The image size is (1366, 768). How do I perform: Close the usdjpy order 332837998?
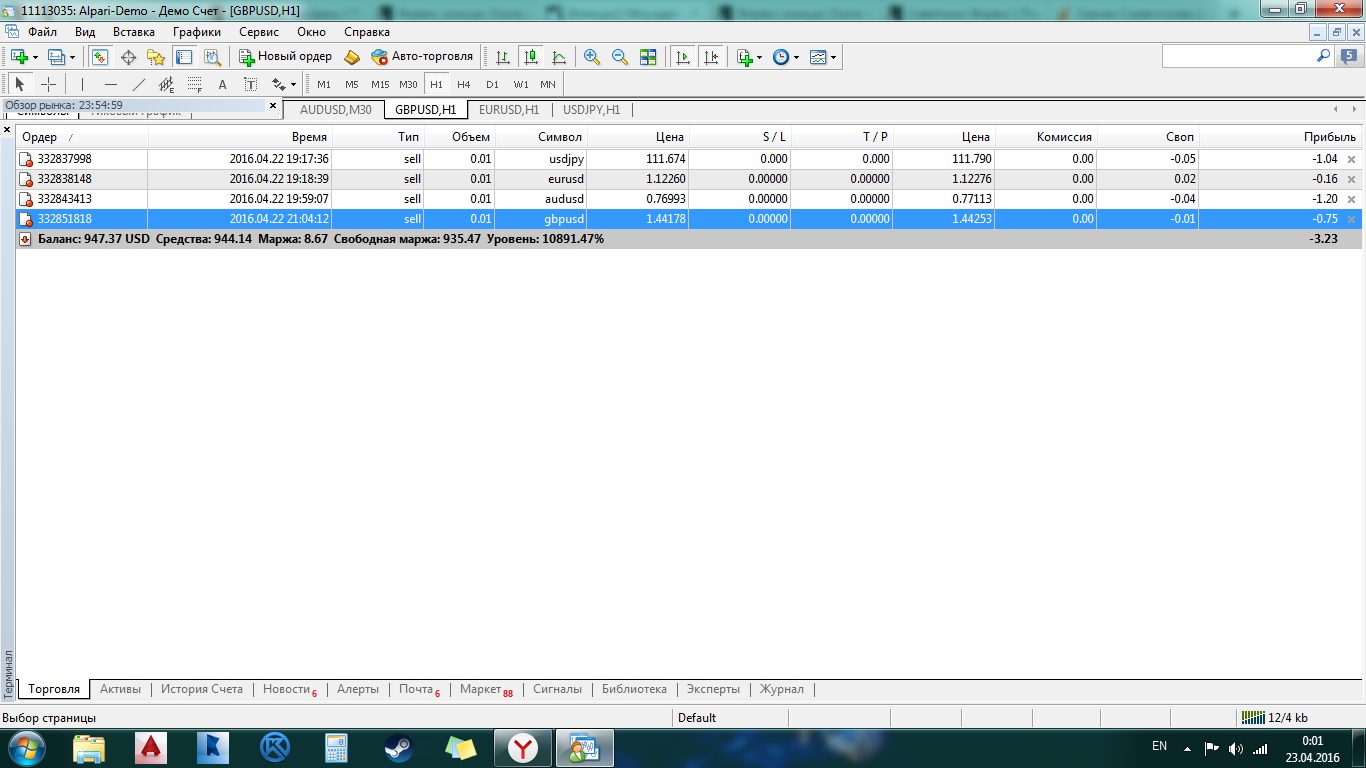pos(1352,159)
